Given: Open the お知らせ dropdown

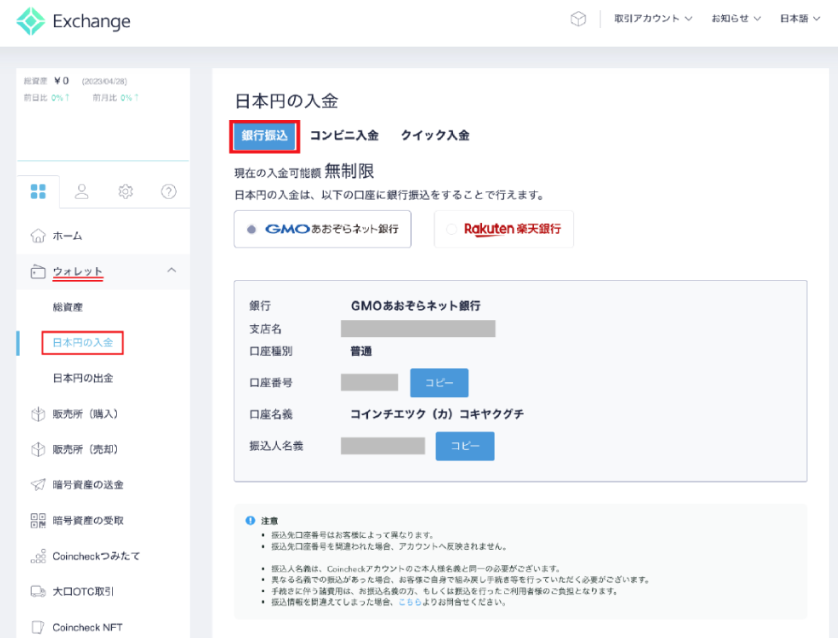Looking at the screenshot, I should pyautogui.click(x=736, y=19).
